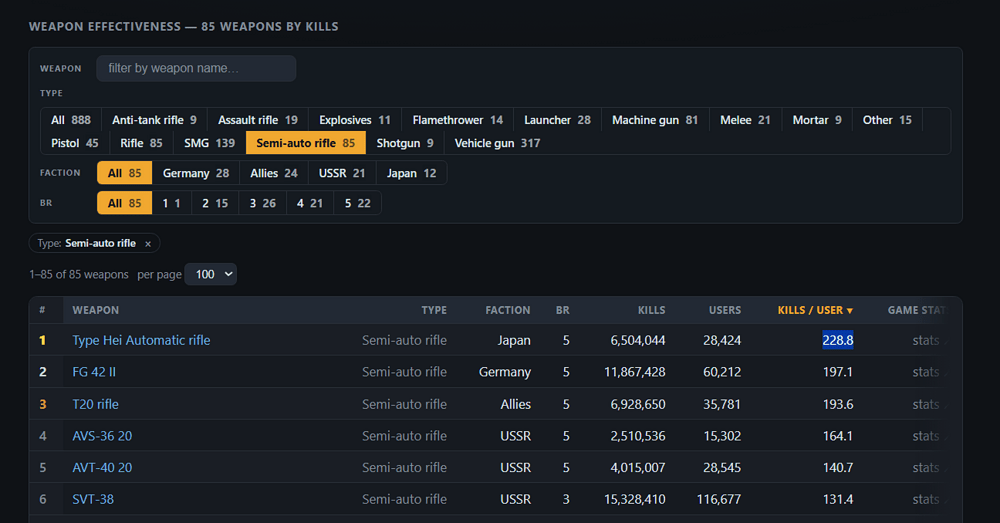The image size is (1000, 523).
Task: Filter faction to Japan
Action: click(x=411, y=173)
